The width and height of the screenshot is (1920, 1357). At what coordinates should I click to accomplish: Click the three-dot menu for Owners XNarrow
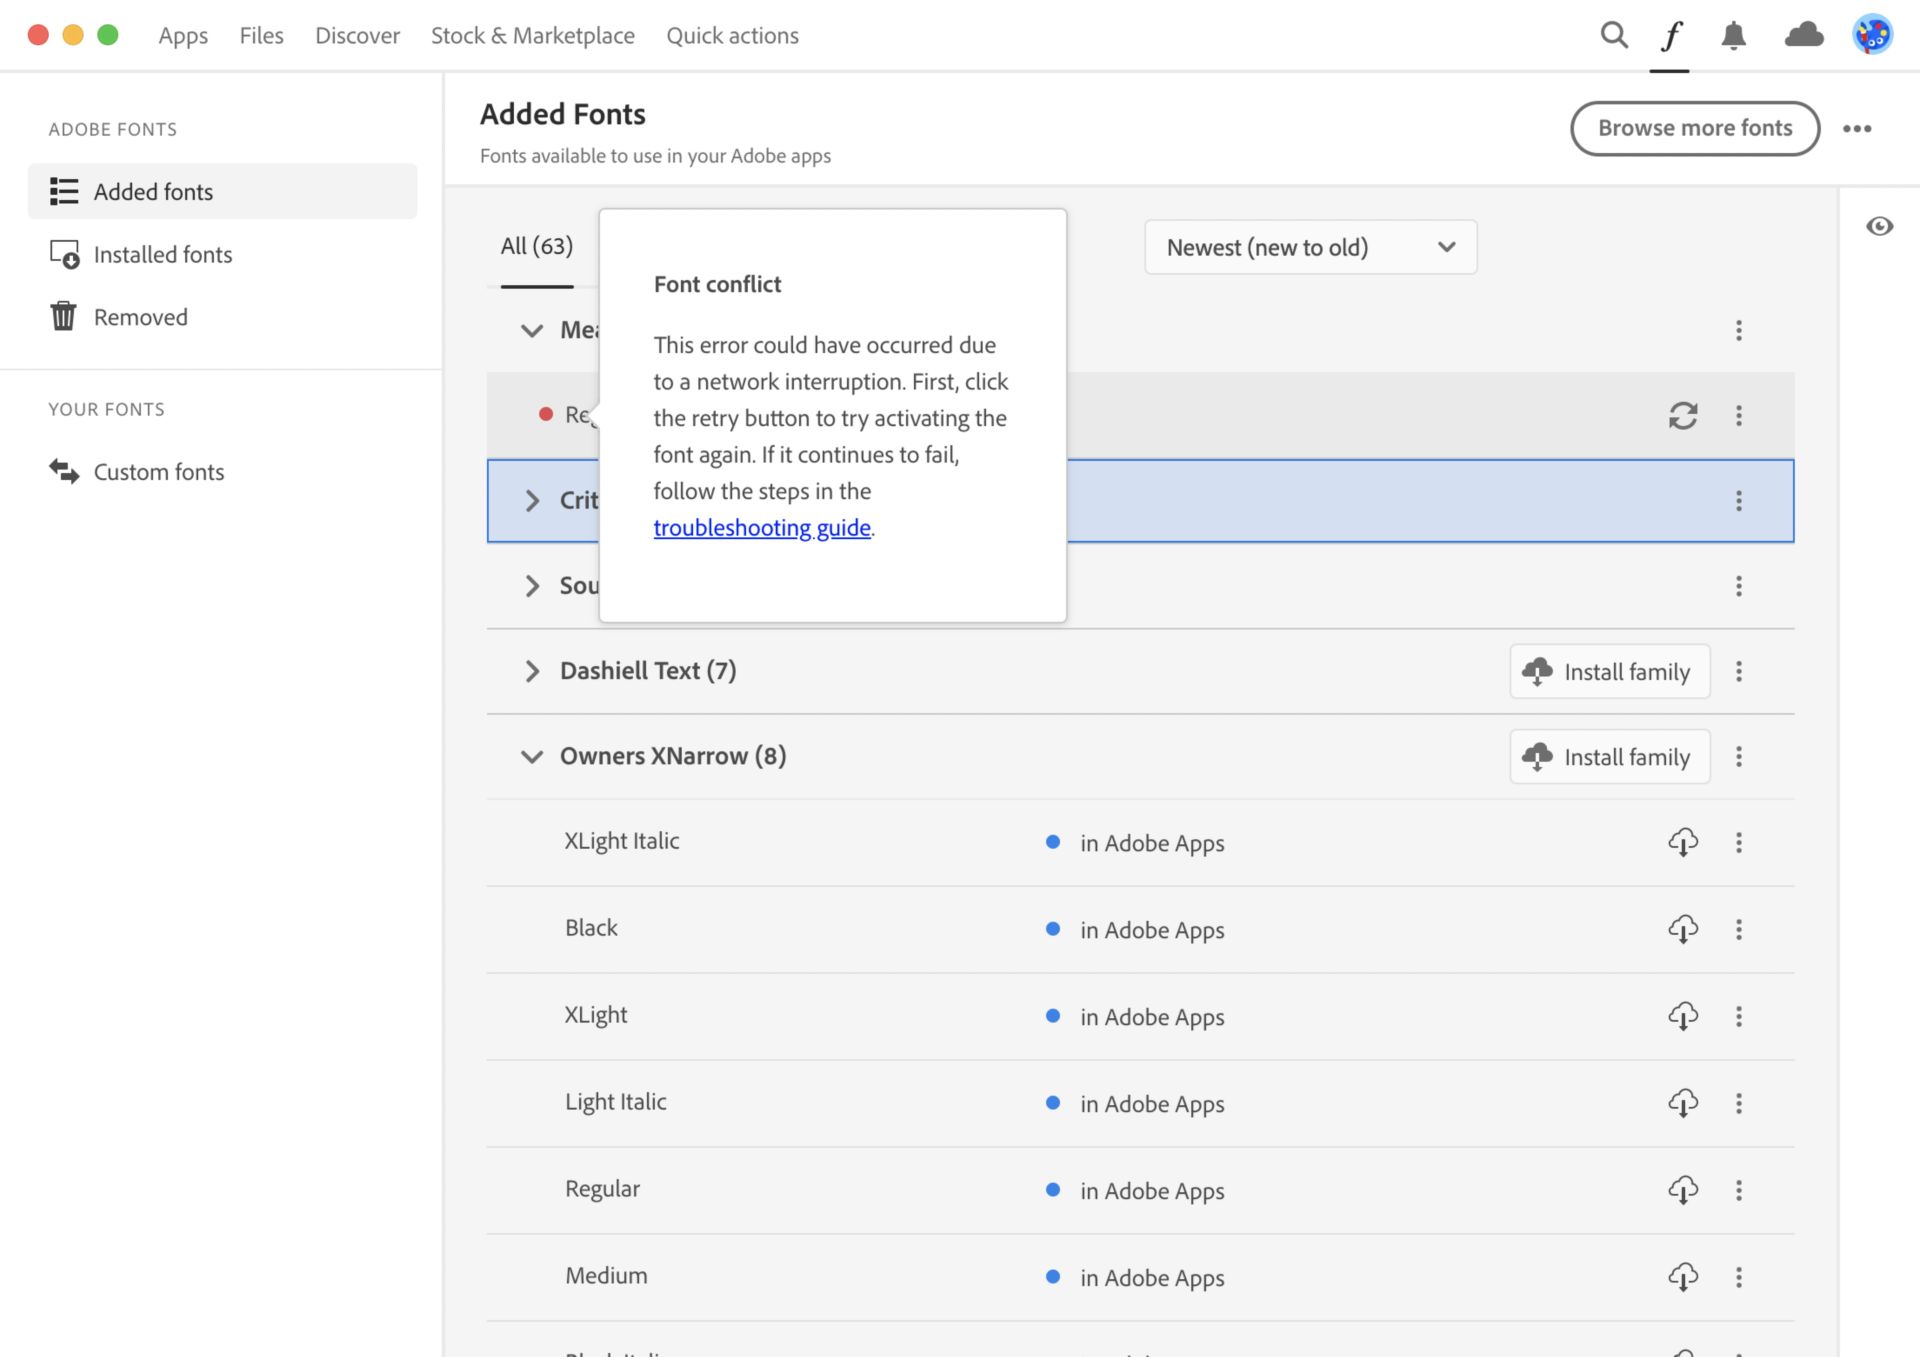coord(1737,756)
